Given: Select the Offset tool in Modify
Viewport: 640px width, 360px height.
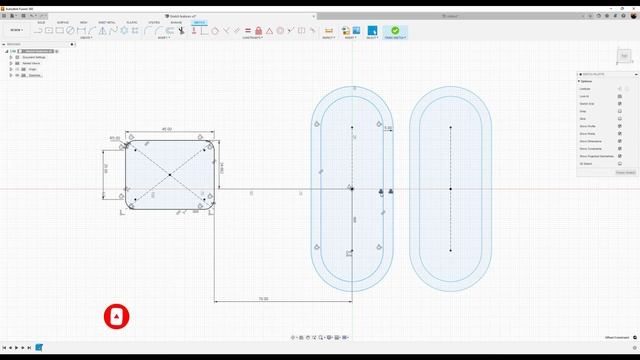Looking at the screenshot, I should (x=170, y=31).
